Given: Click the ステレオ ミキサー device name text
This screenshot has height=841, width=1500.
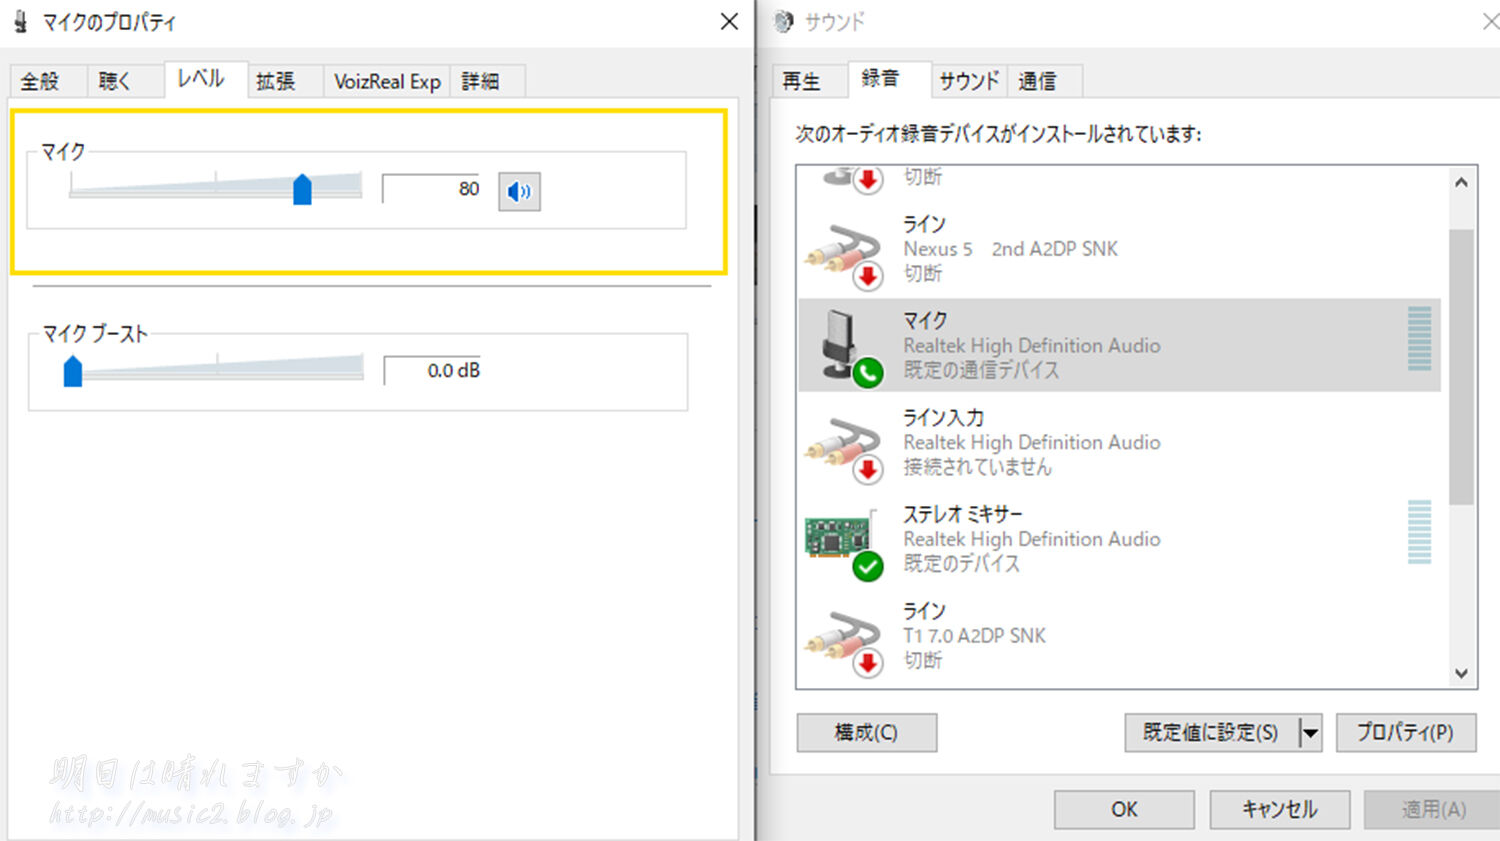Looking at the screenshot, I should coord(963,514).
